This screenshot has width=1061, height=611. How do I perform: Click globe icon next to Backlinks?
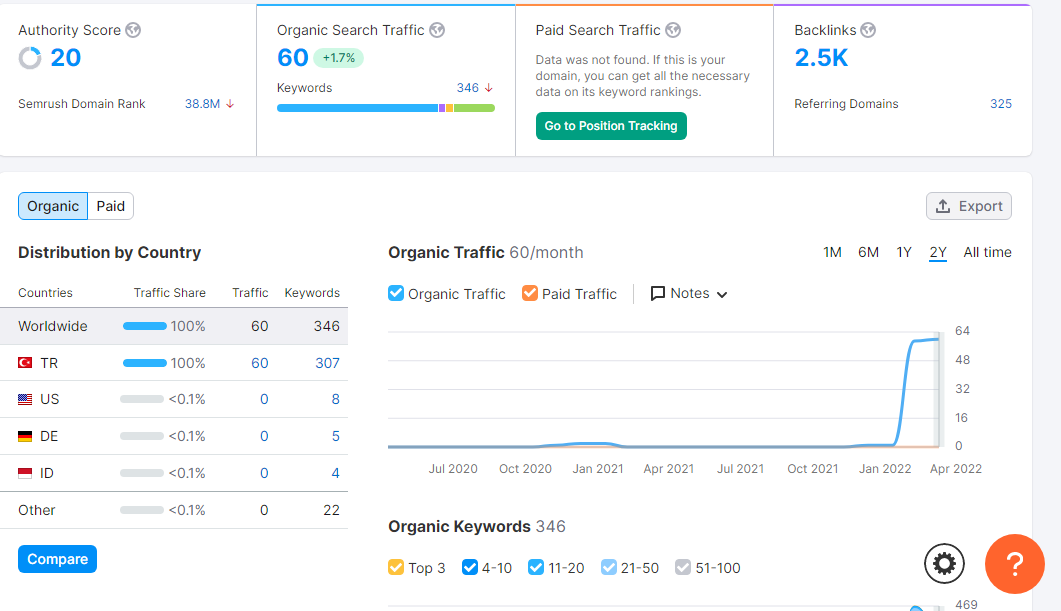coord(868,30)
